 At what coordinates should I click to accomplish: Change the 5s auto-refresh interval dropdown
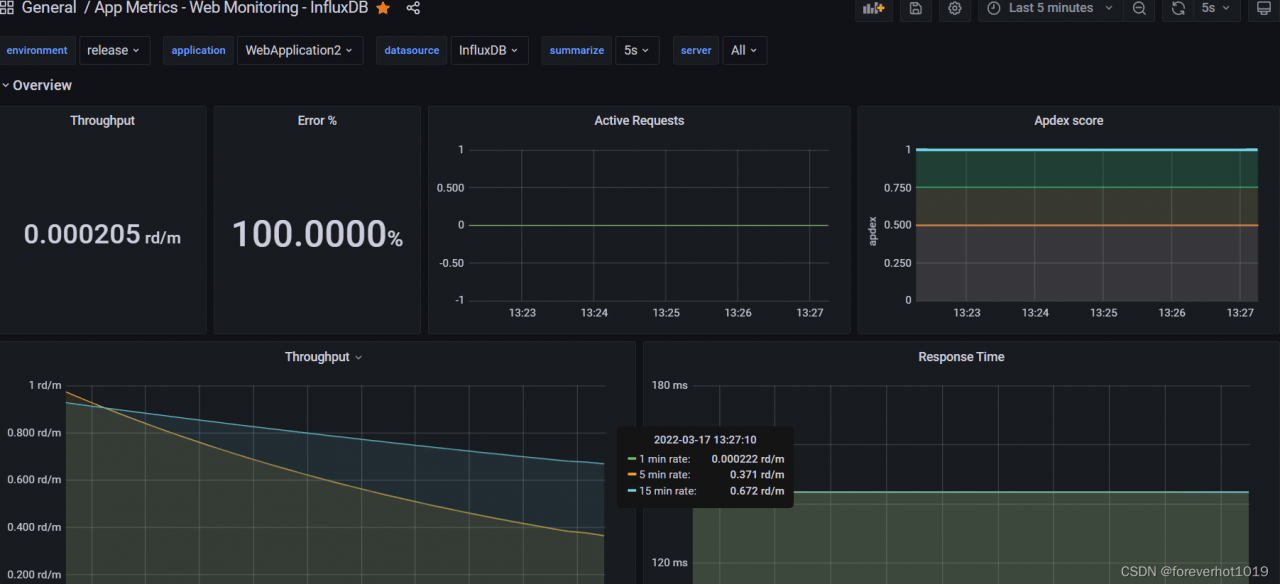(1215, 9)
